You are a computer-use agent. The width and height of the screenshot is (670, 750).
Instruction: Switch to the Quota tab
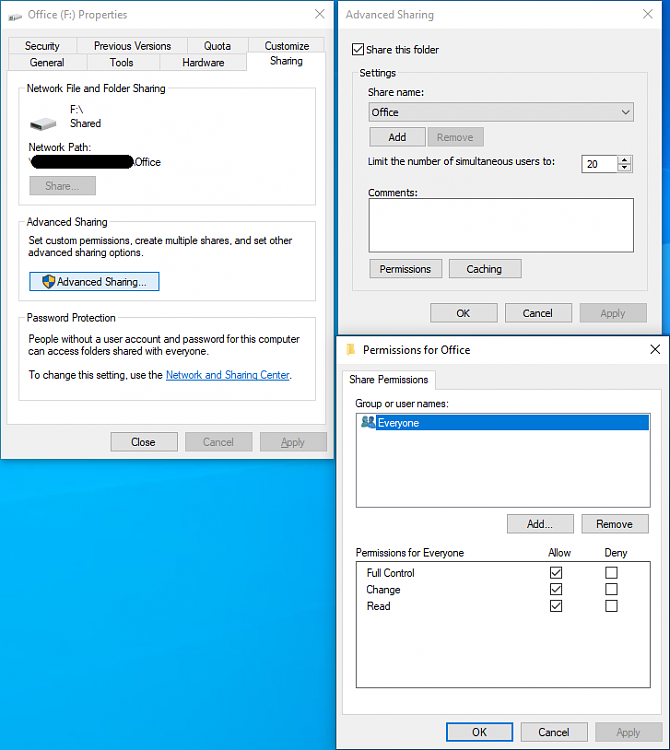pyautogui.click(x=218, y=46)
